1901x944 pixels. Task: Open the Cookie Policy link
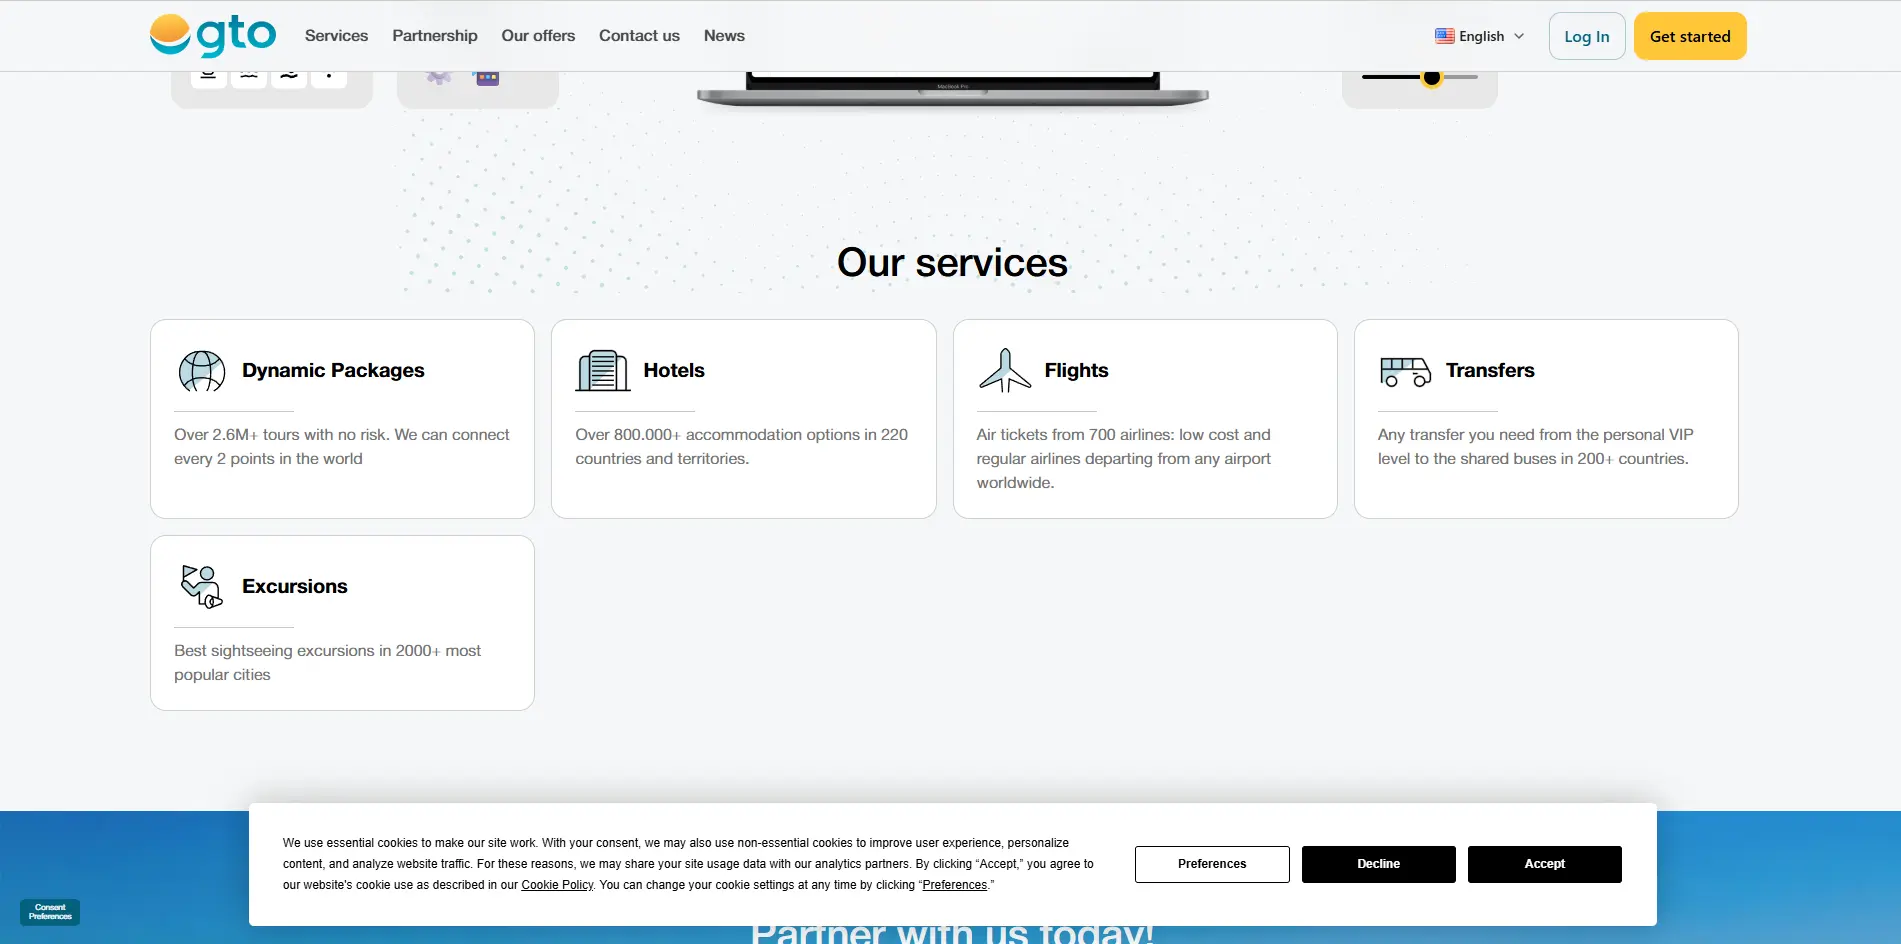[557, 884]
